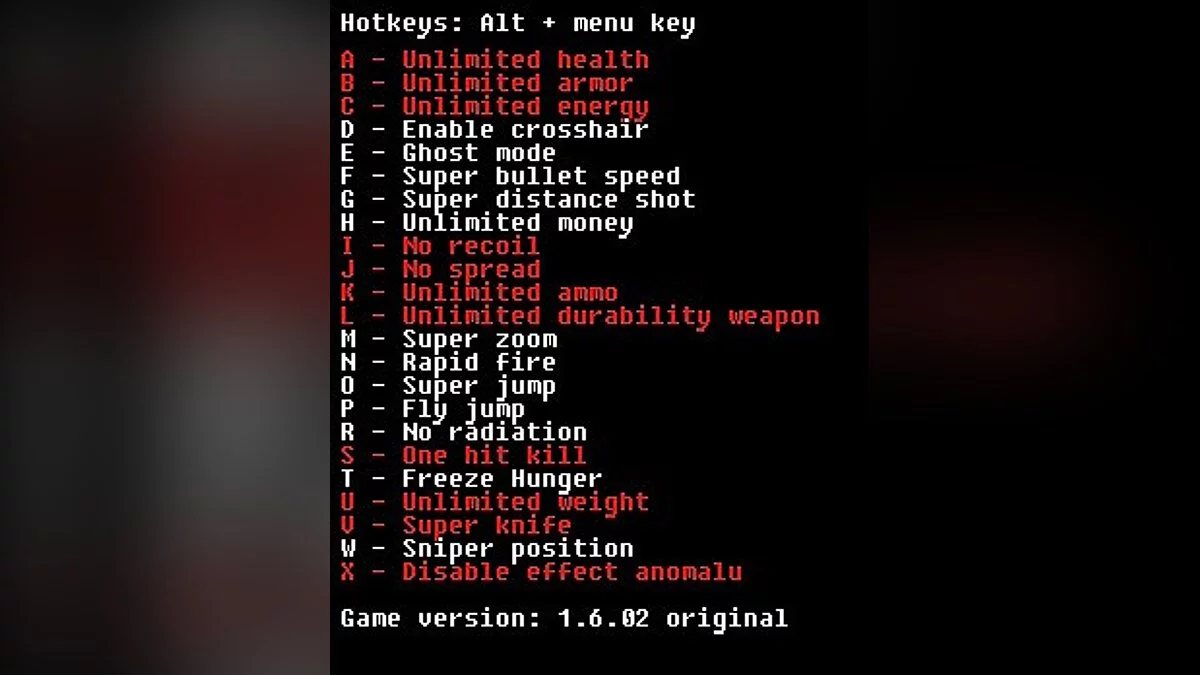1200x675 pixels.
Task: Click Super bullet speed option
Action: pos(510,176)
